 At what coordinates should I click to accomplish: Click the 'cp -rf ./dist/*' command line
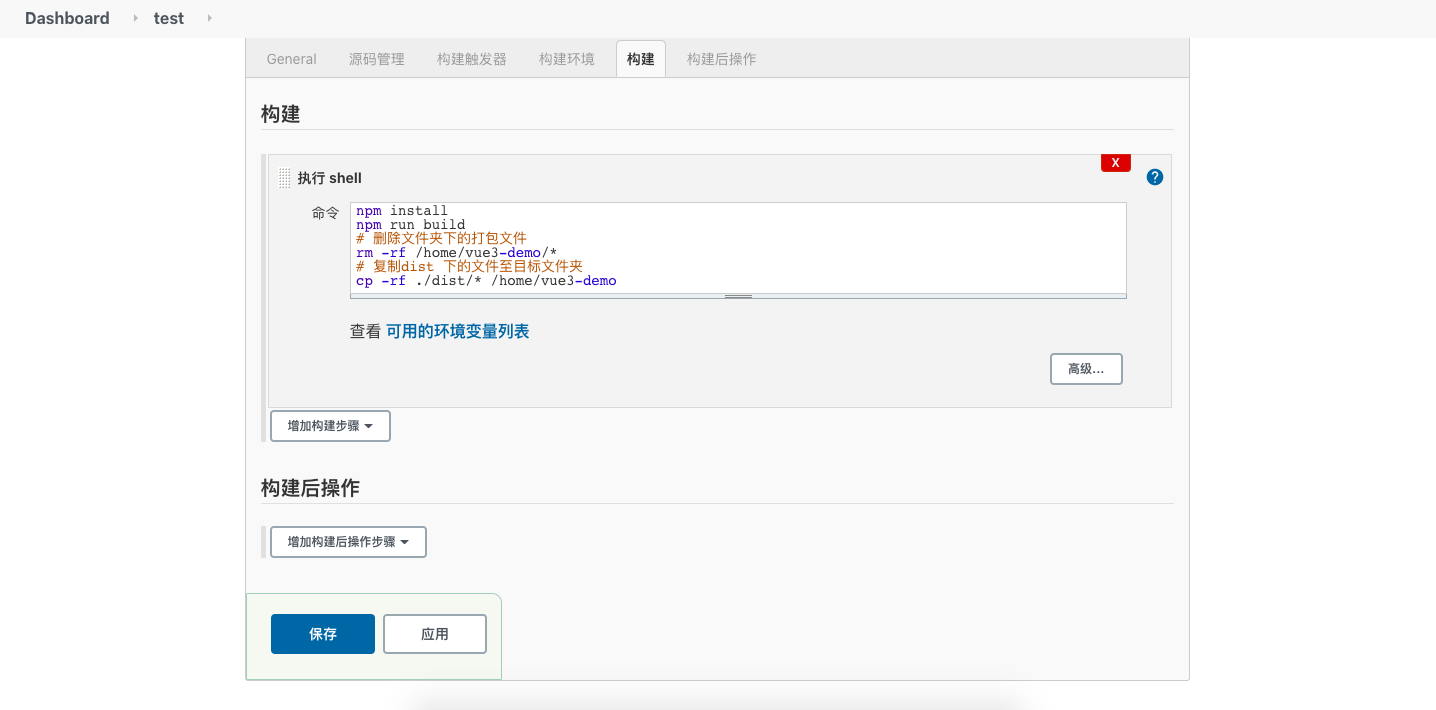click(x=486, y=281)
